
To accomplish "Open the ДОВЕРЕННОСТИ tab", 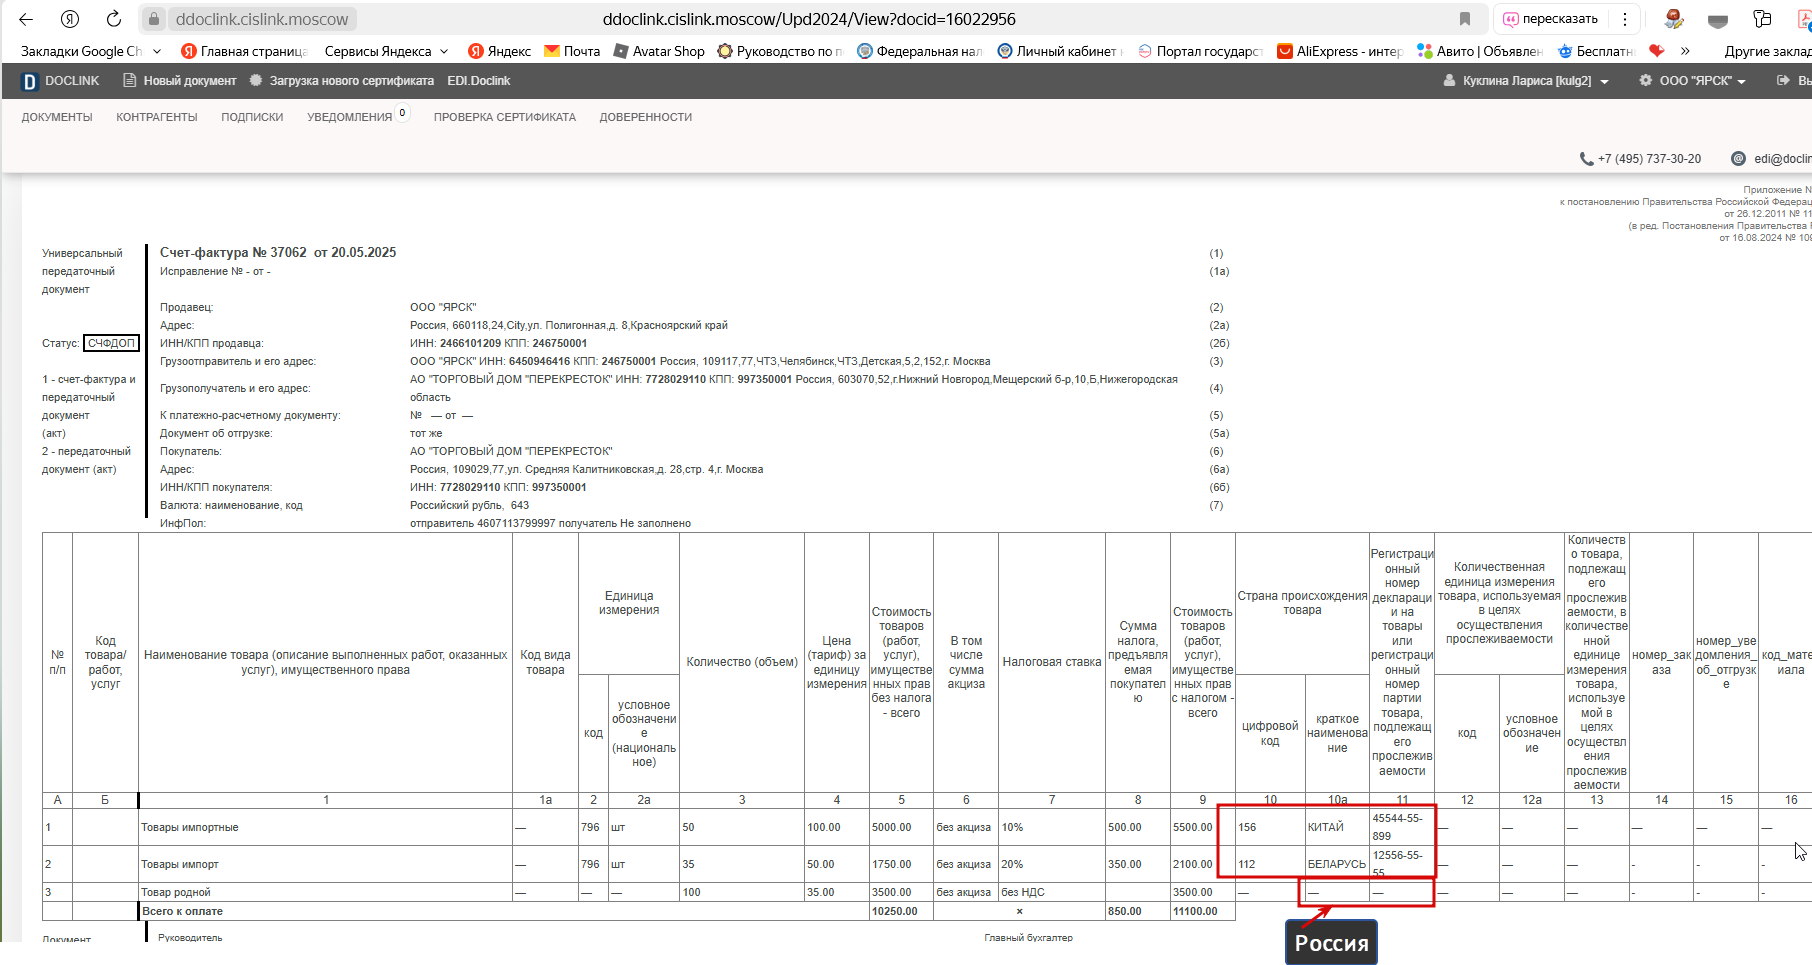I will (x=646, y=118).
